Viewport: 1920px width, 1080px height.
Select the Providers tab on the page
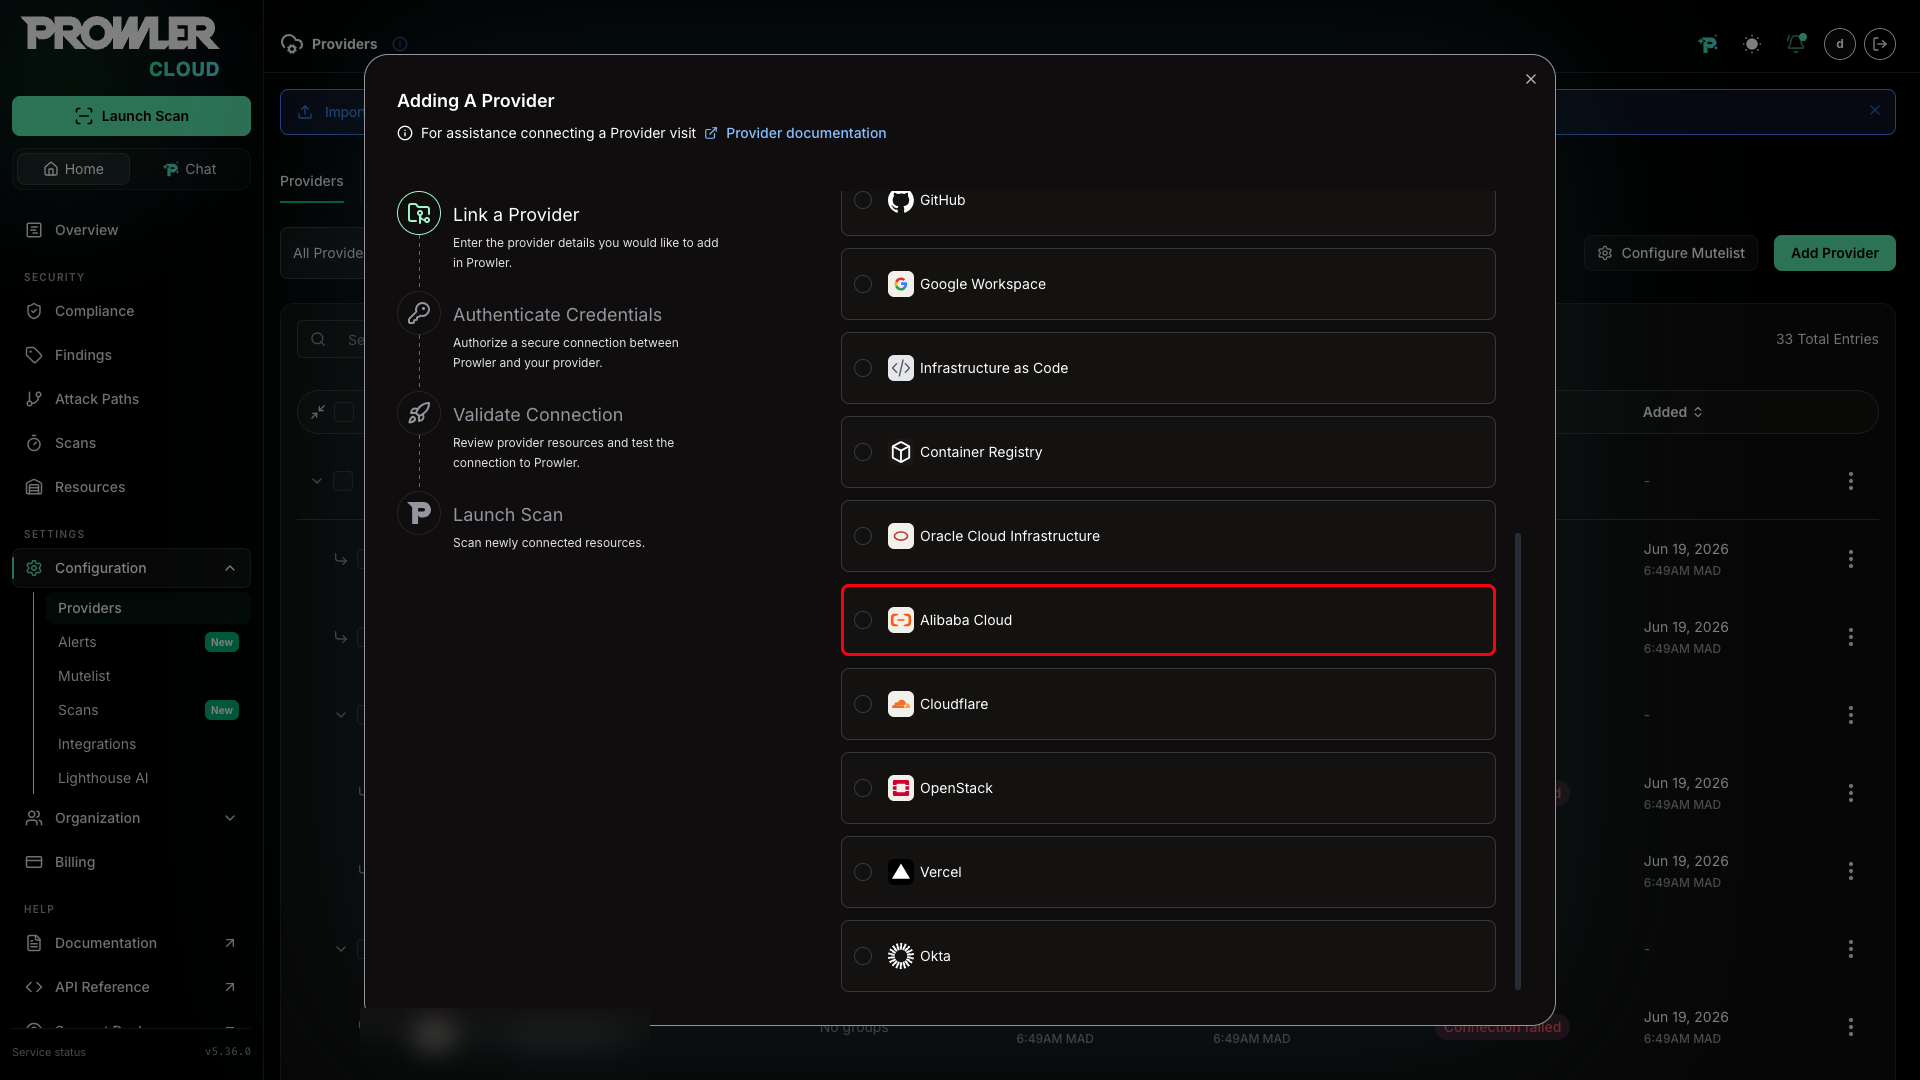[312, 181]
